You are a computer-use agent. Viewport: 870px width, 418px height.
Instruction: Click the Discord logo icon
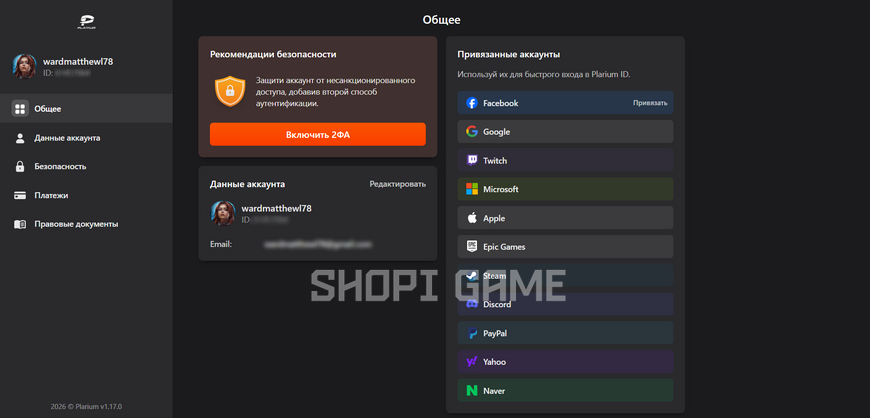tap(472, 304)
